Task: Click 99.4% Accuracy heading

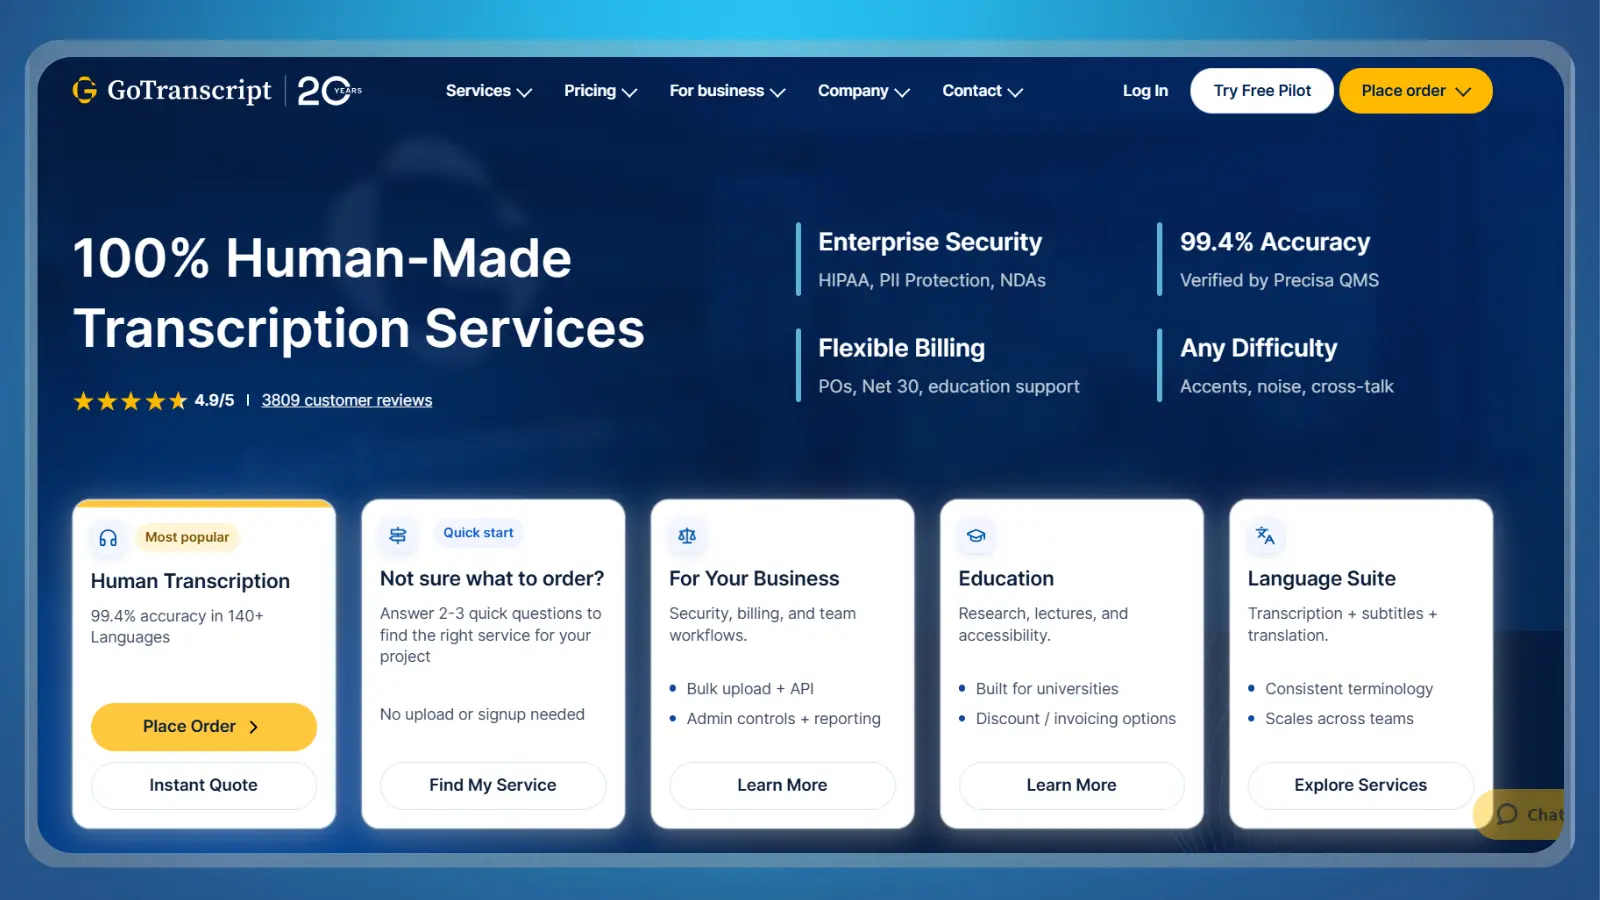Action: (1275, 242)
